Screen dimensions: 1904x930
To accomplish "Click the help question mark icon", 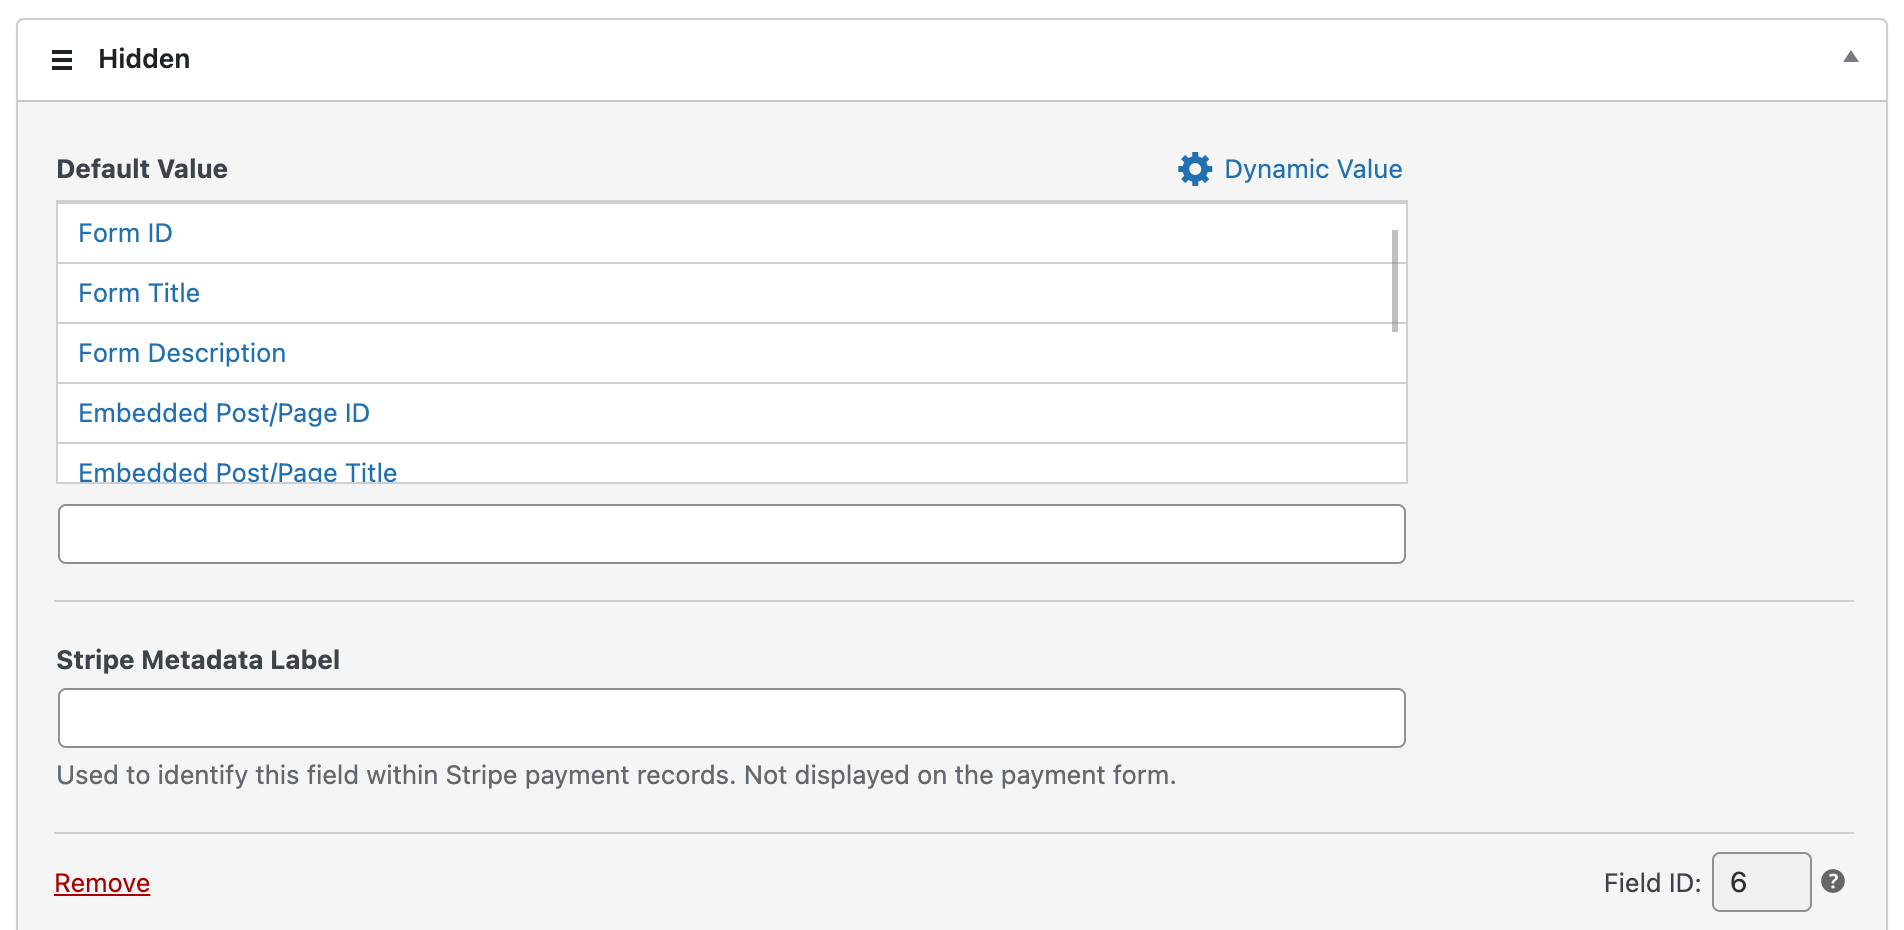I will [1833, 881].
